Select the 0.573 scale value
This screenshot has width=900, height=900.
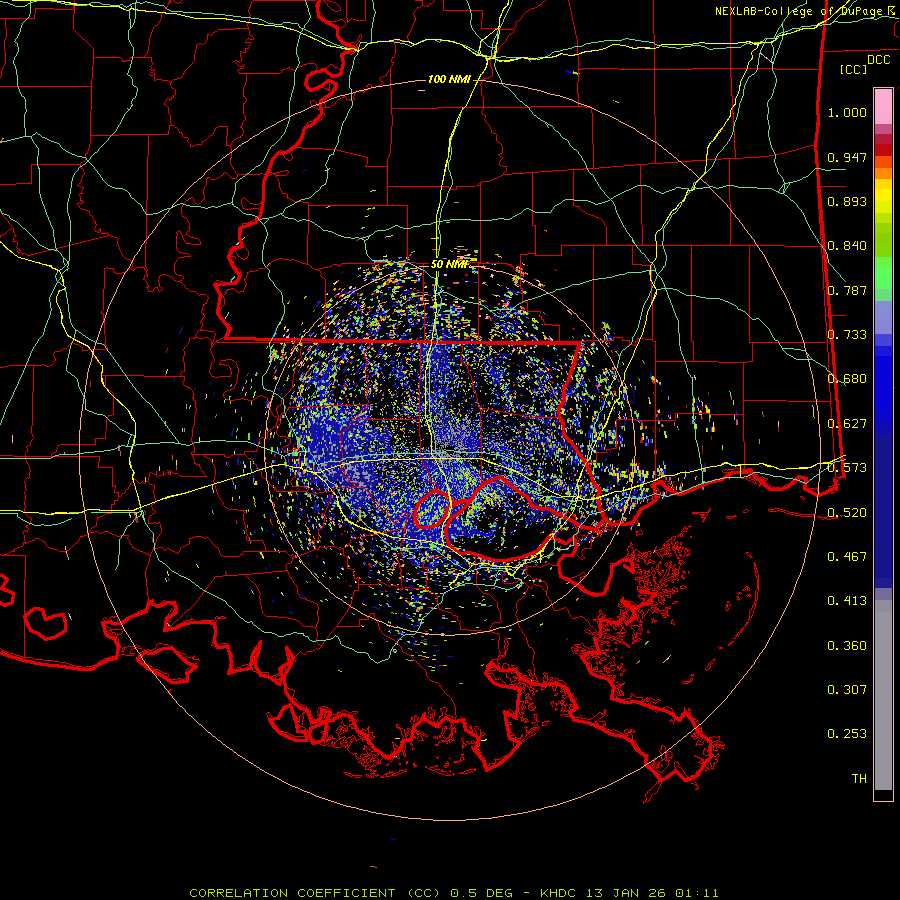(x=847, y=468)
